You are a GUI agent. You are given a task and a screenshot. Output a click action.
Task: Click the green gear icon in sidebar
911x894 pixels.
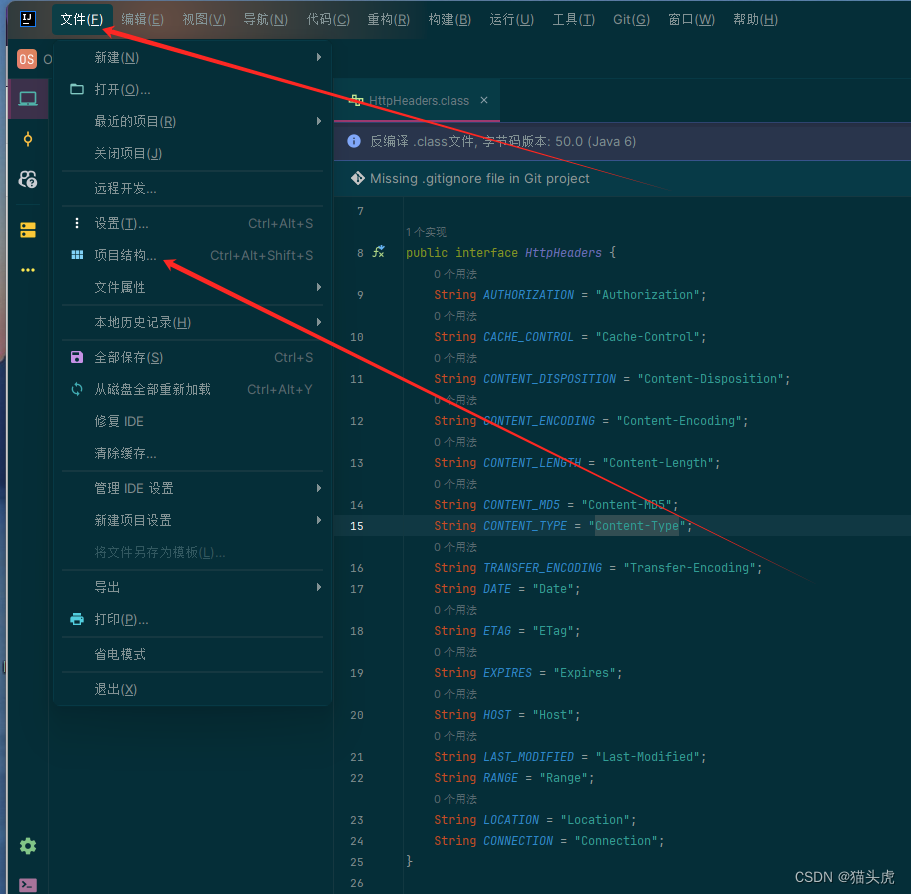[27, 846]
